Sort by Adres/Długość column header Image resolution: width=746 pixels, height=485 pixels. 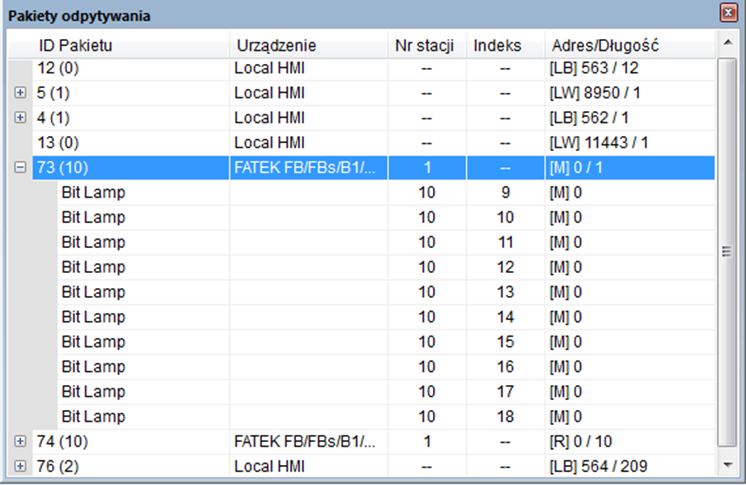pos(629,45)
